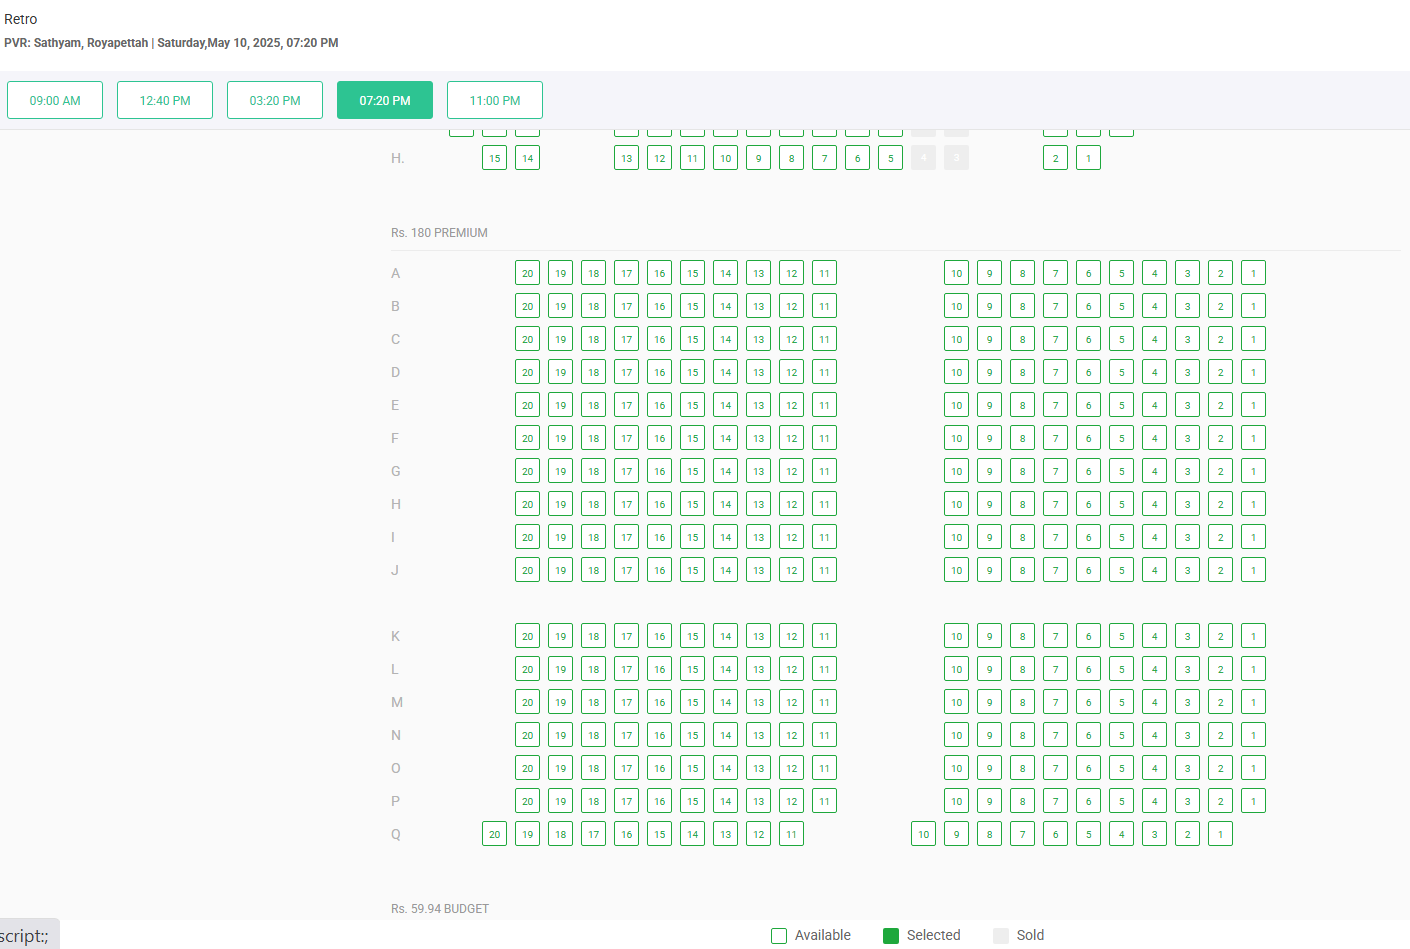Pick seat 10 in row K
1410x949 pixels.
pos(956,636)
